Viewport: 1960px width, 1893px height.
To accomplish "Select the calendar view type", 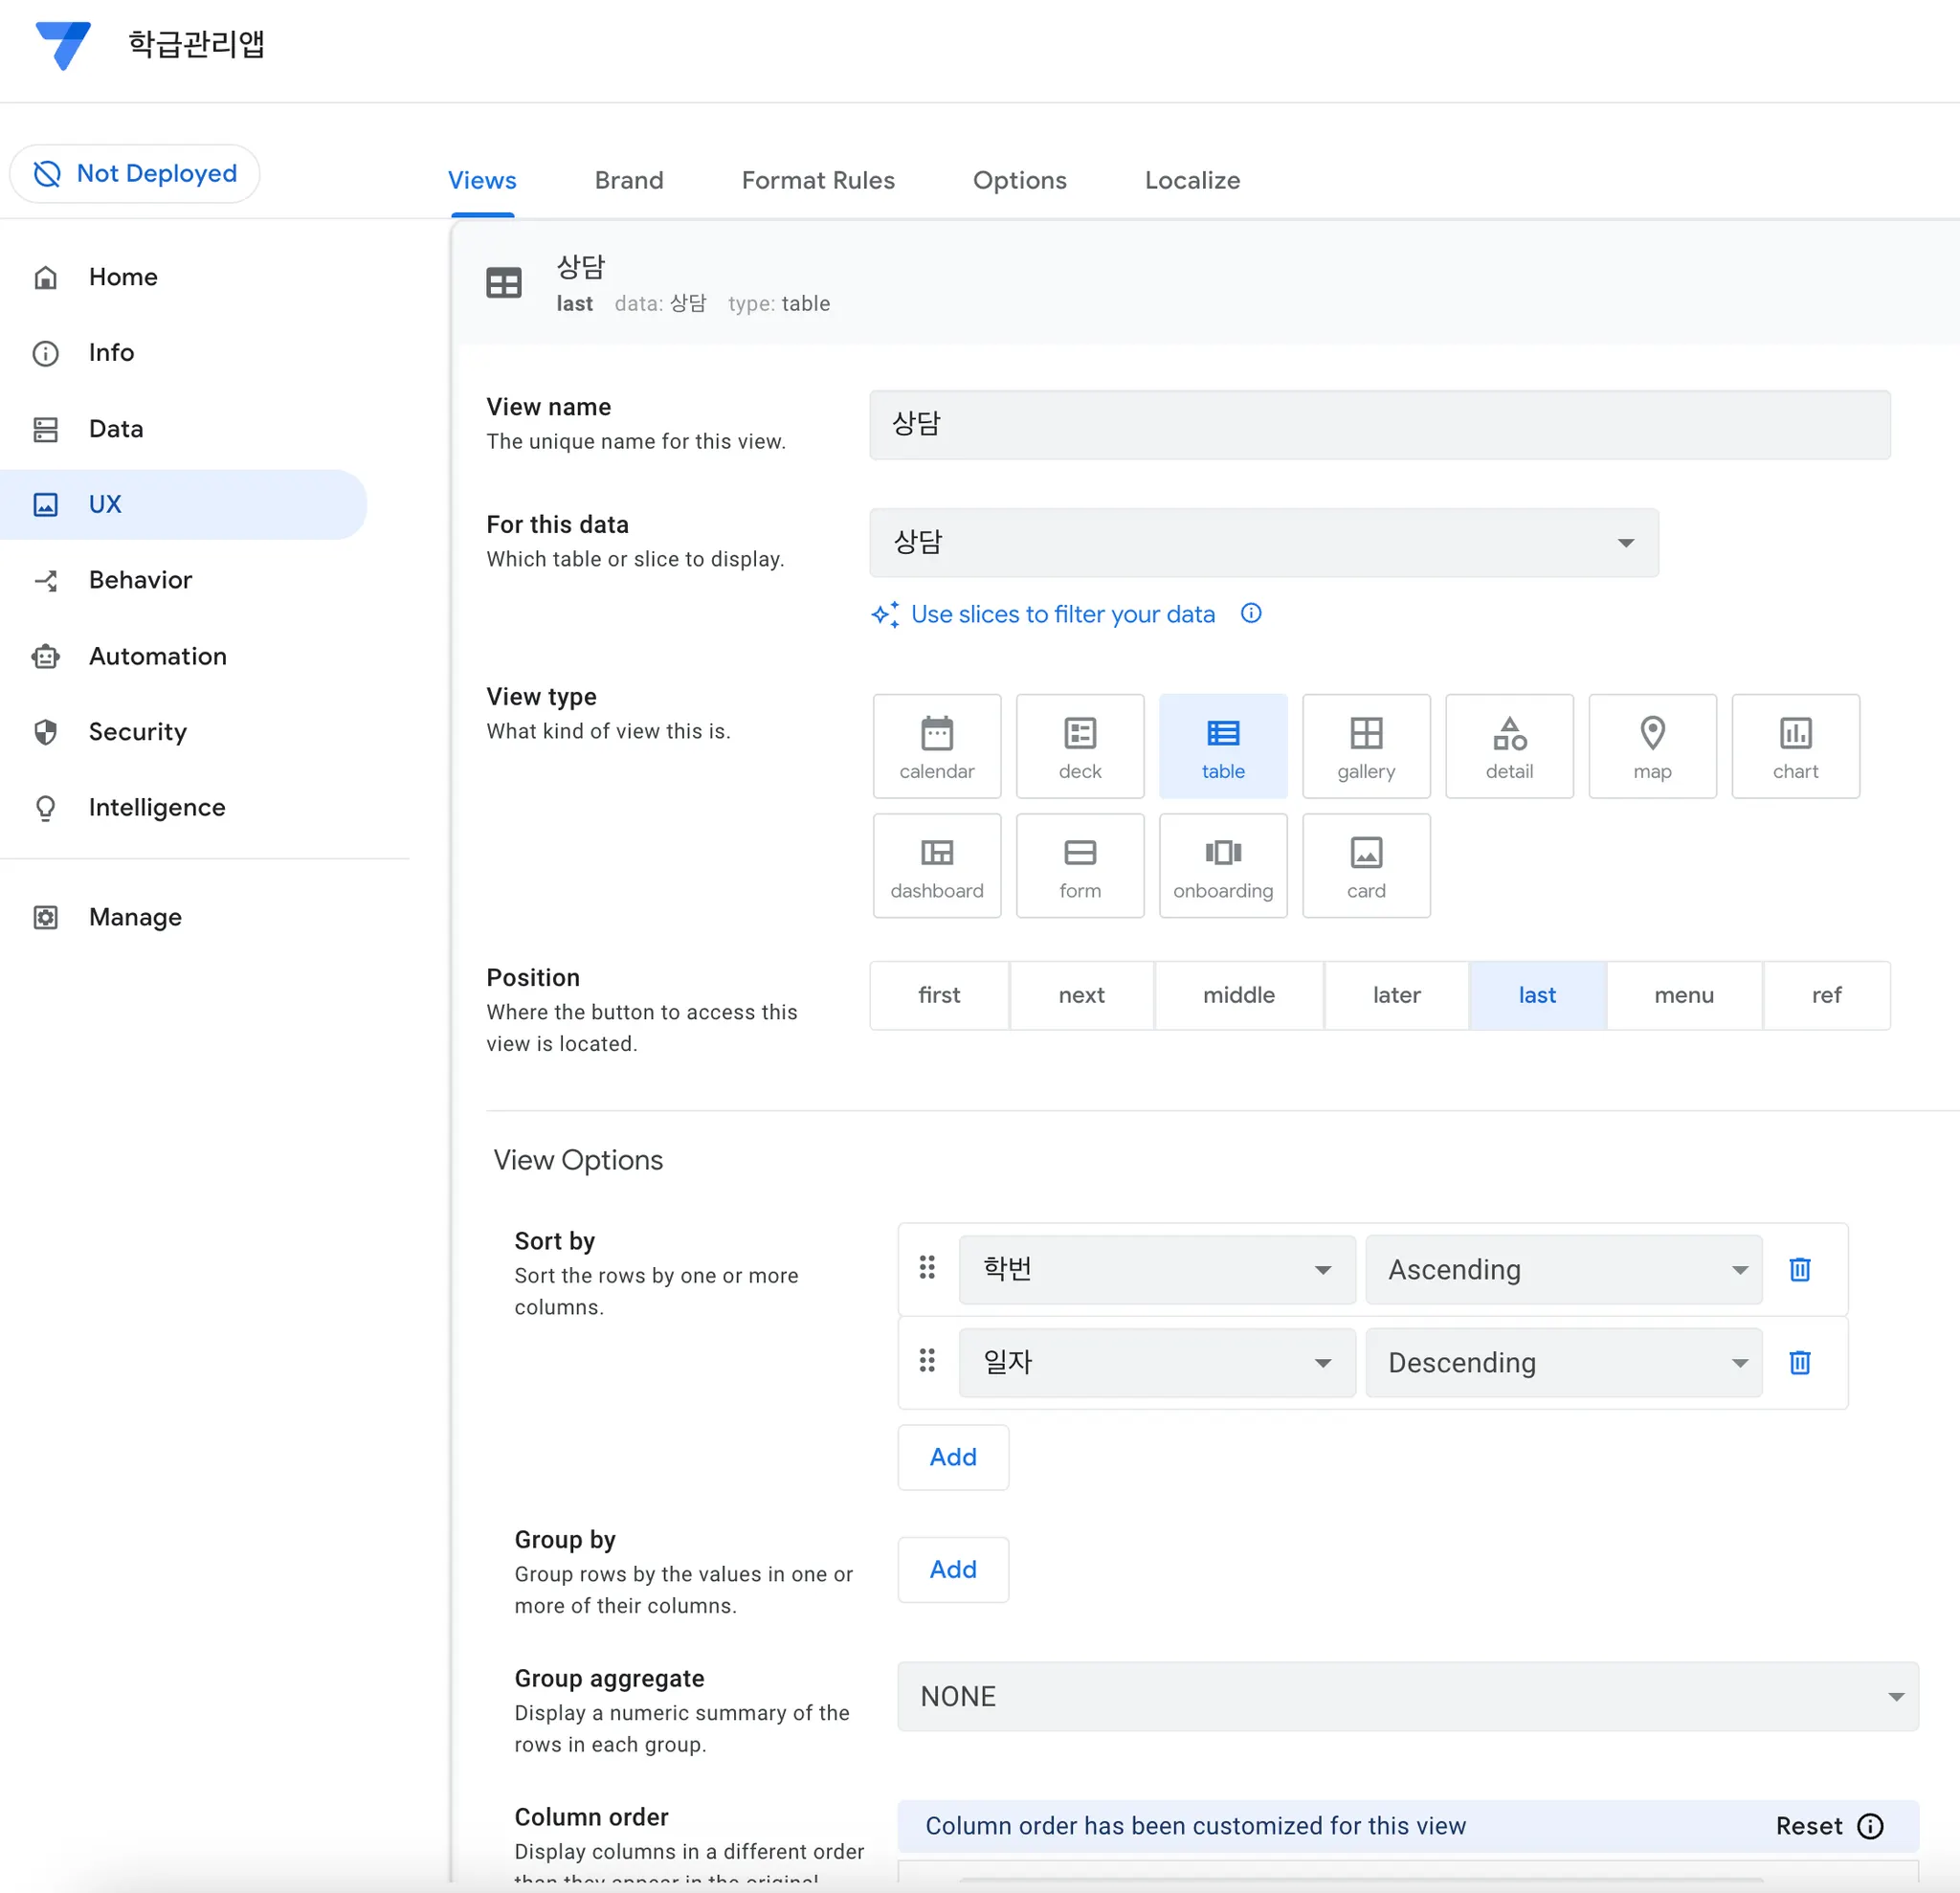I will tap(936, 746).
